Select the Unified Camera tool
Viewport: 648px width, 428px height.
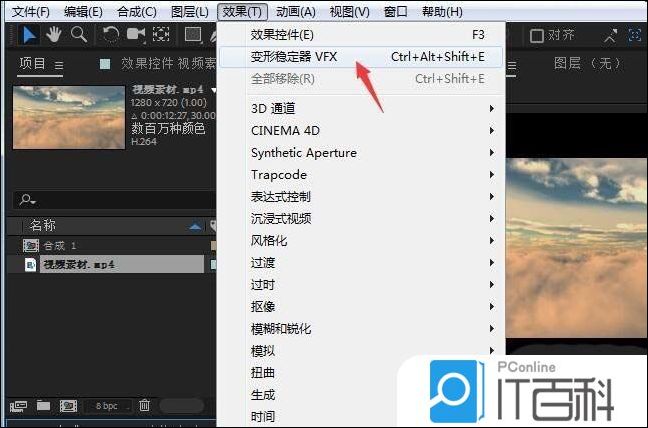[136, 35]
